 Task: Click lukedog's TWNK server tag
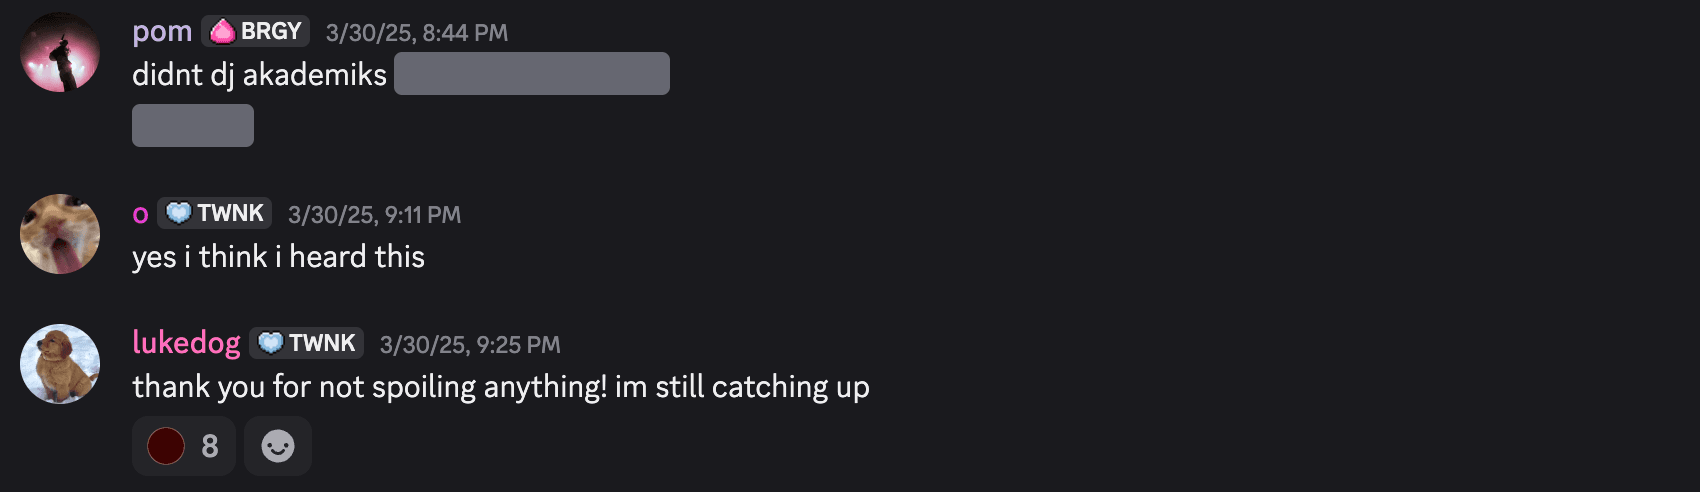coord(307,344)
